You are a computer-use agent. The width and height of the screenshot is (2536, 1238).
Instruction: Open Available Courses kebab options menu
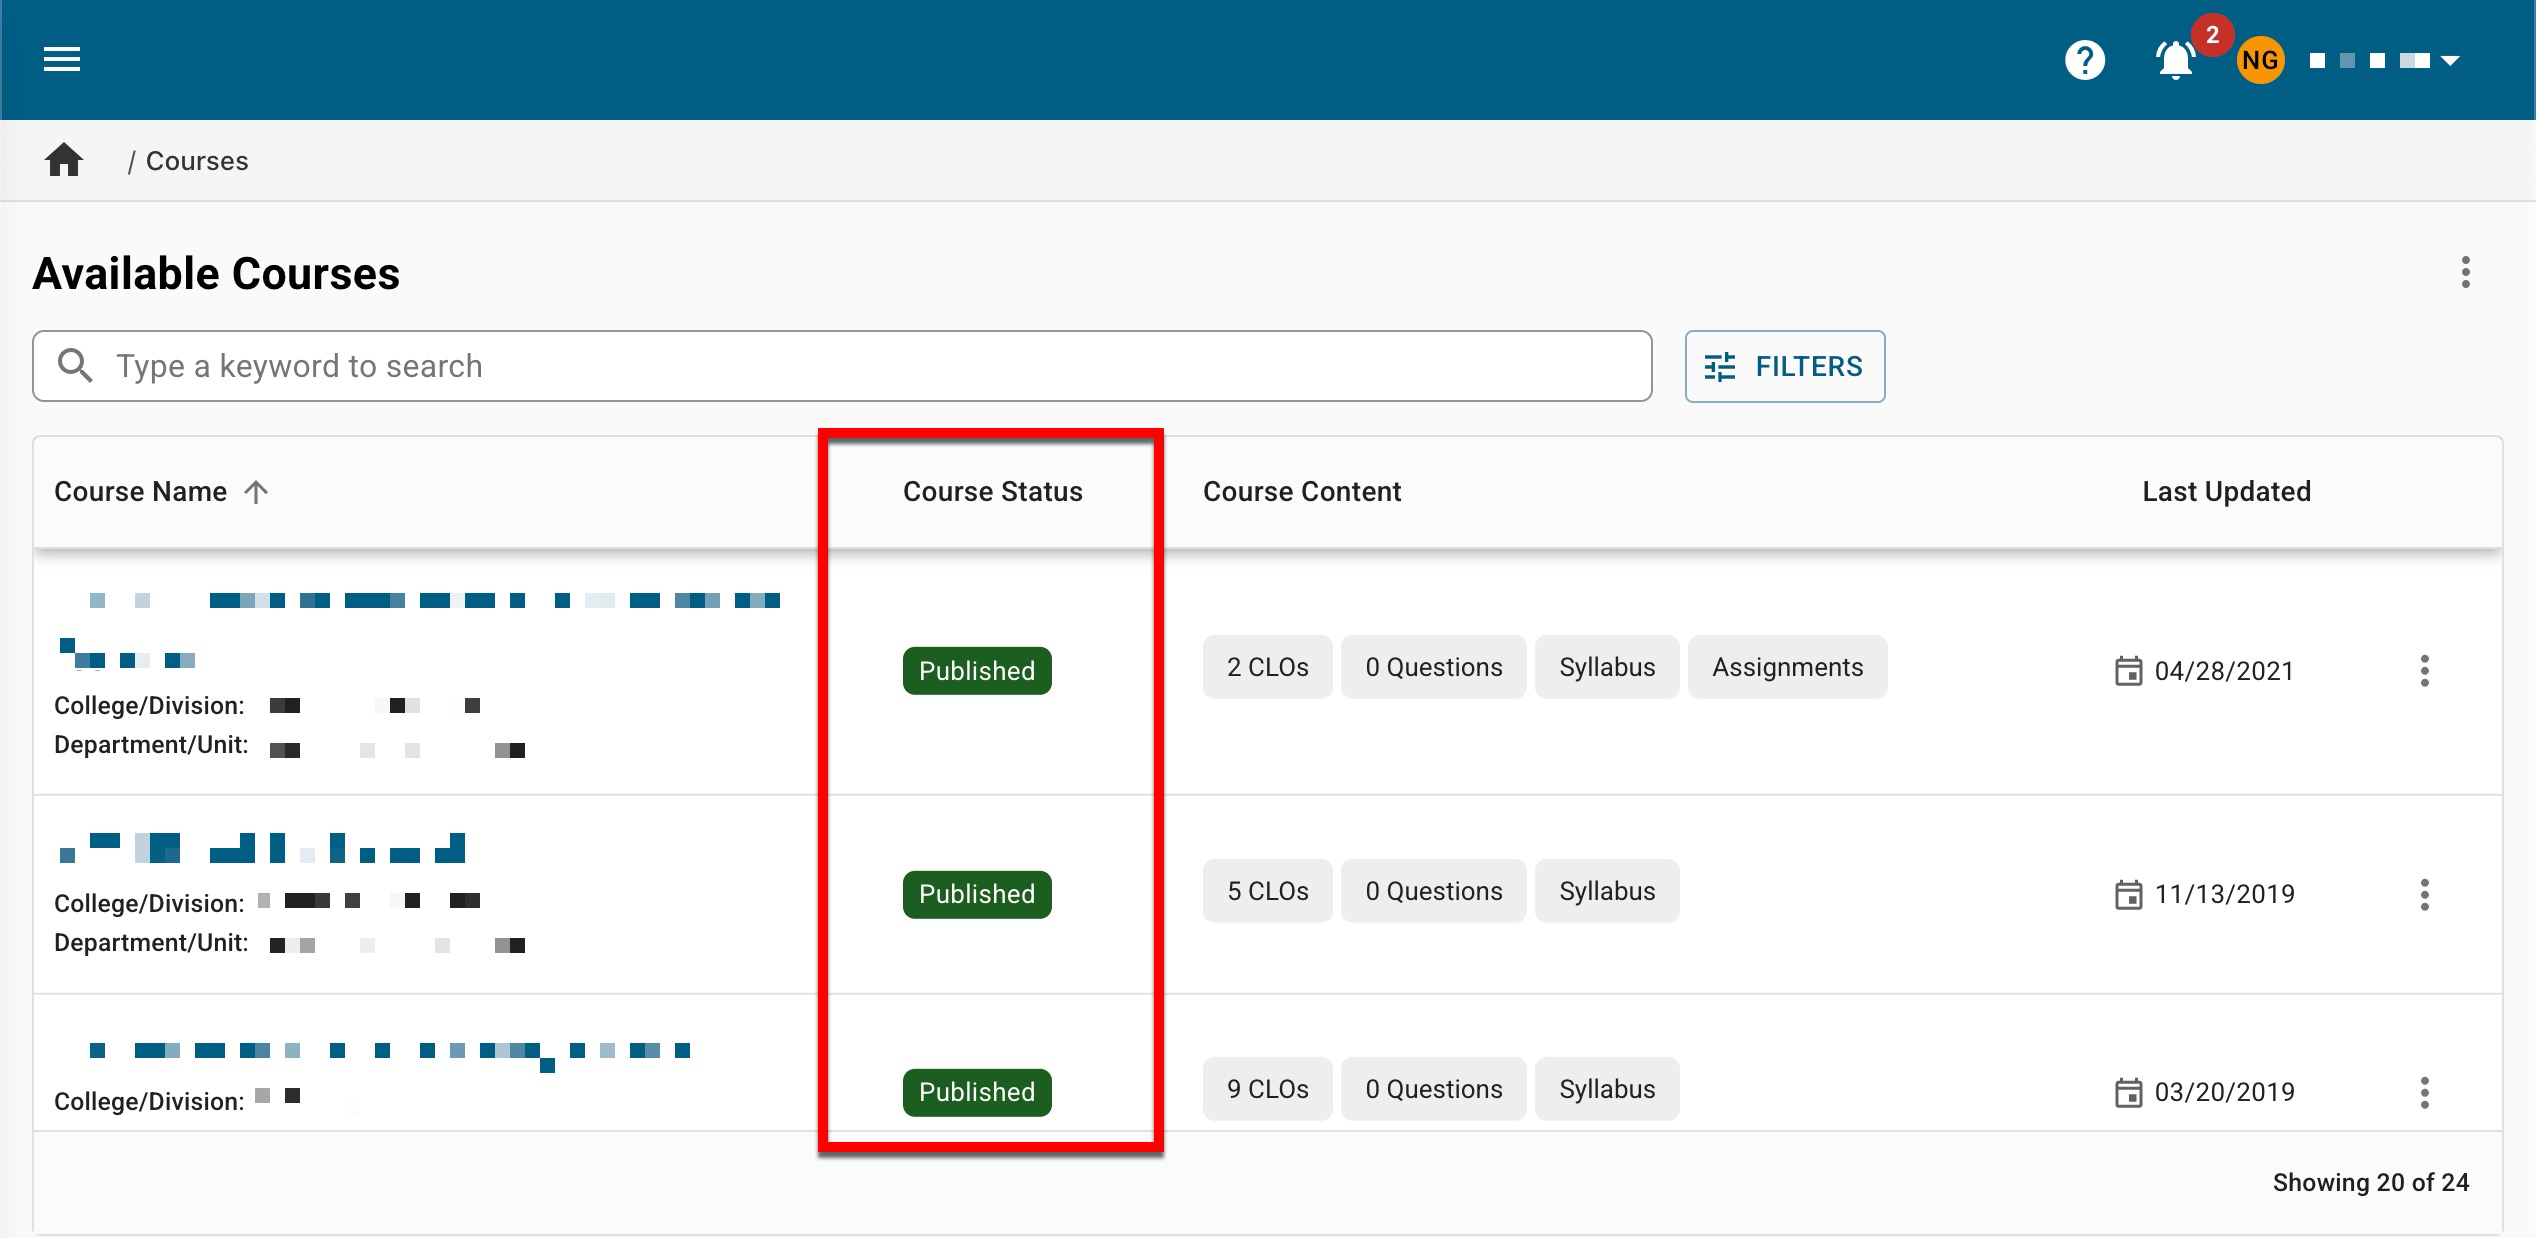coord(2465,272)
